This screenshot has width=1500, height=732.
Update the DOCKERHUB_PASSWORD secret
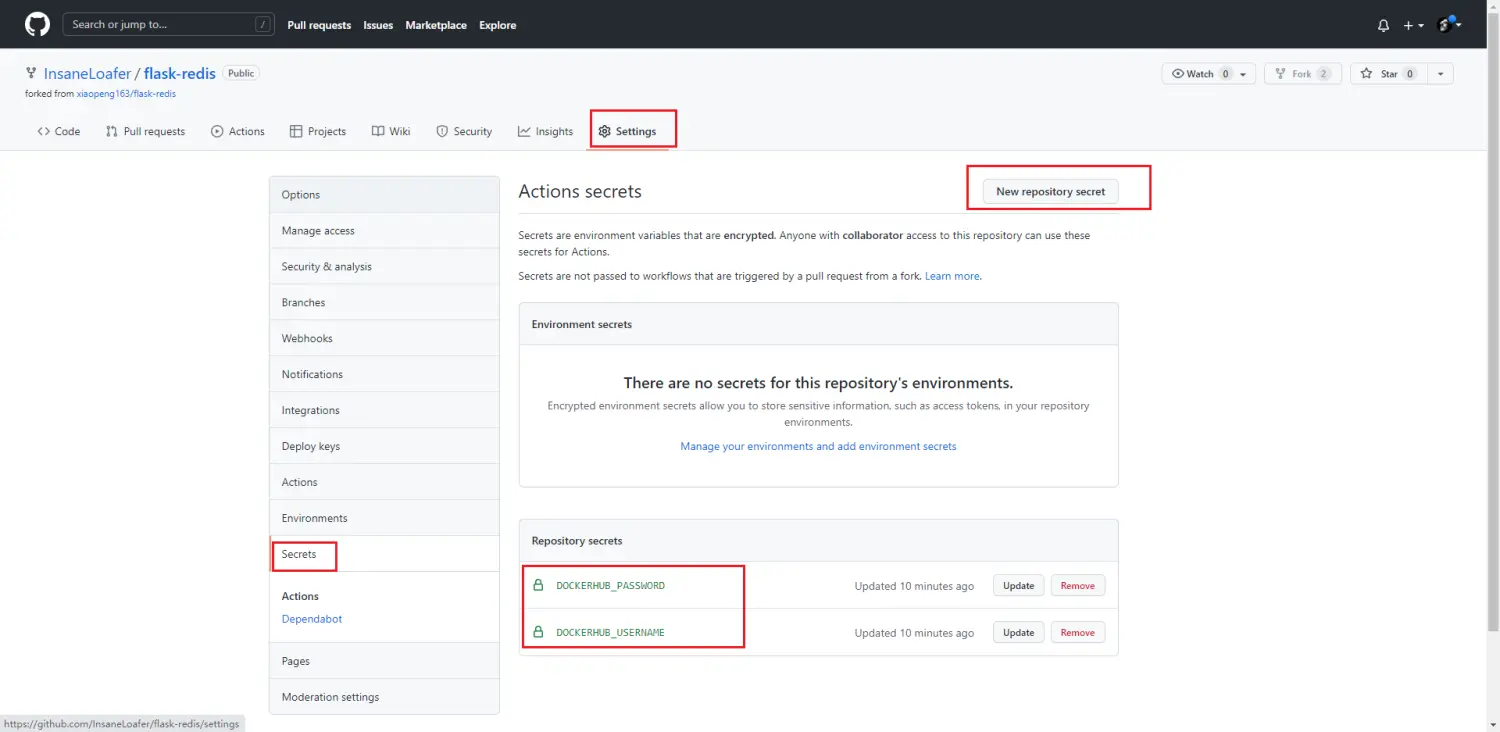[1018, 586]
